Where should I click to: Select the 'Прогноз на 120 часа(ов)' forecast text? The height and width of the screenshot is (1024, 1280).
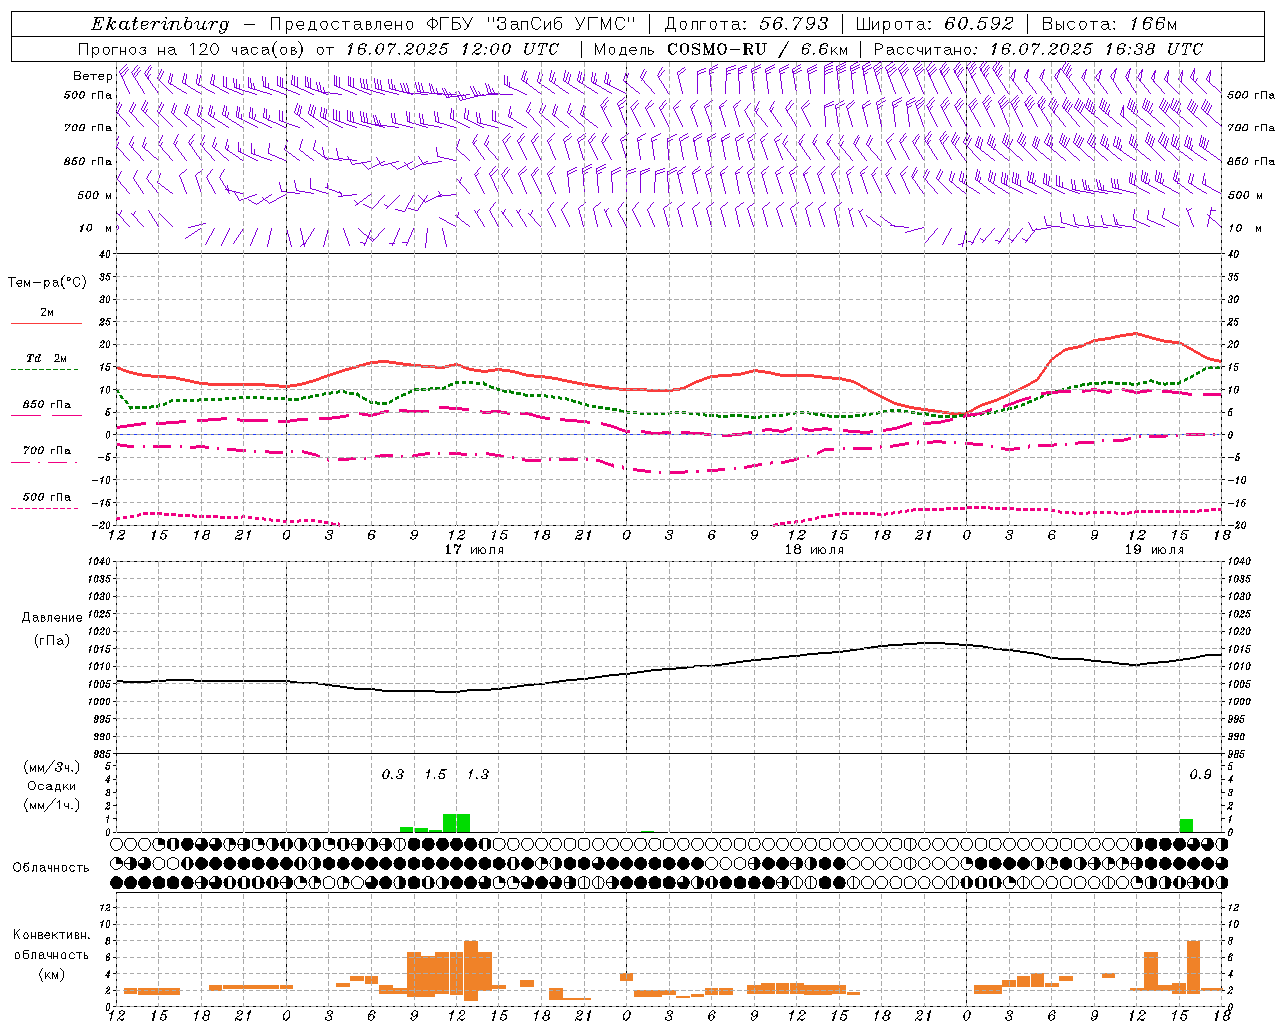(192, 49)
